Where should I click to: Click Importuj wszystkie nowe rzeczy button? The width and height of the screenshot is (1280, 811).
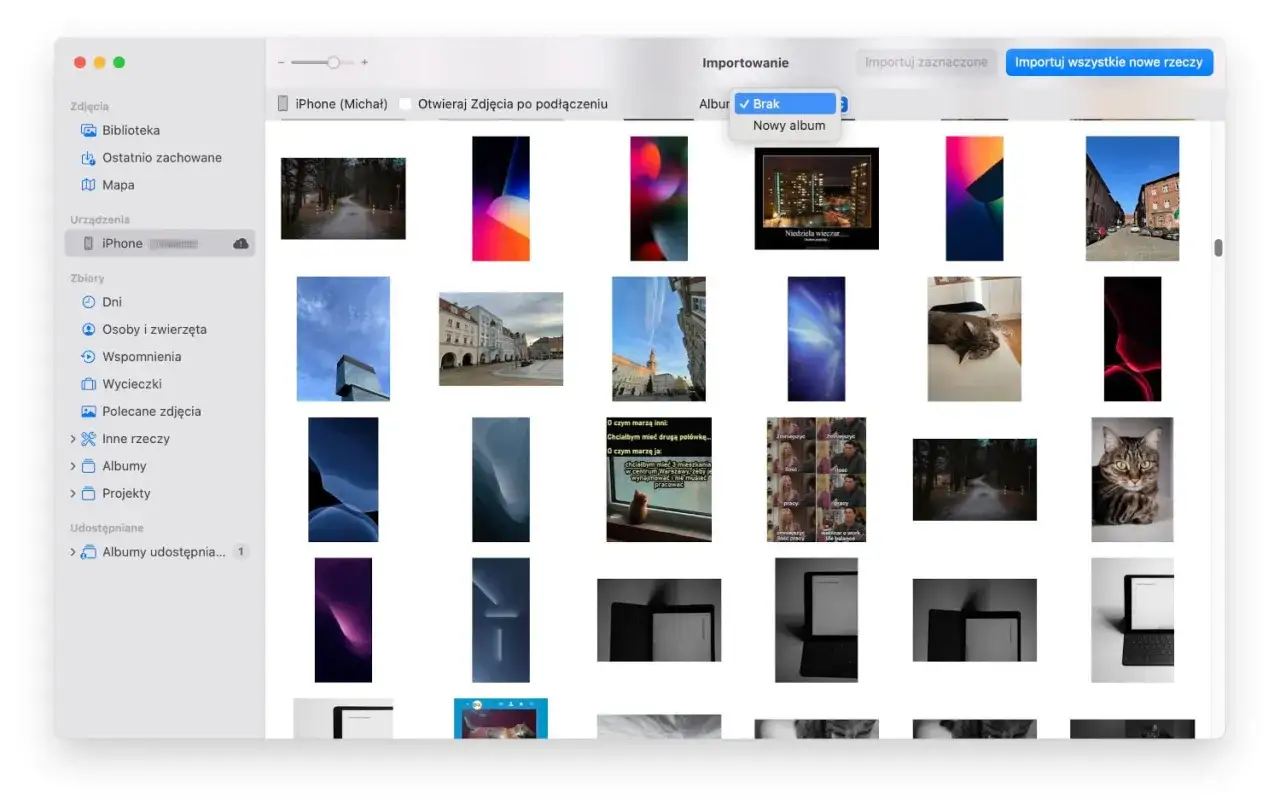tap(1108, 62)
